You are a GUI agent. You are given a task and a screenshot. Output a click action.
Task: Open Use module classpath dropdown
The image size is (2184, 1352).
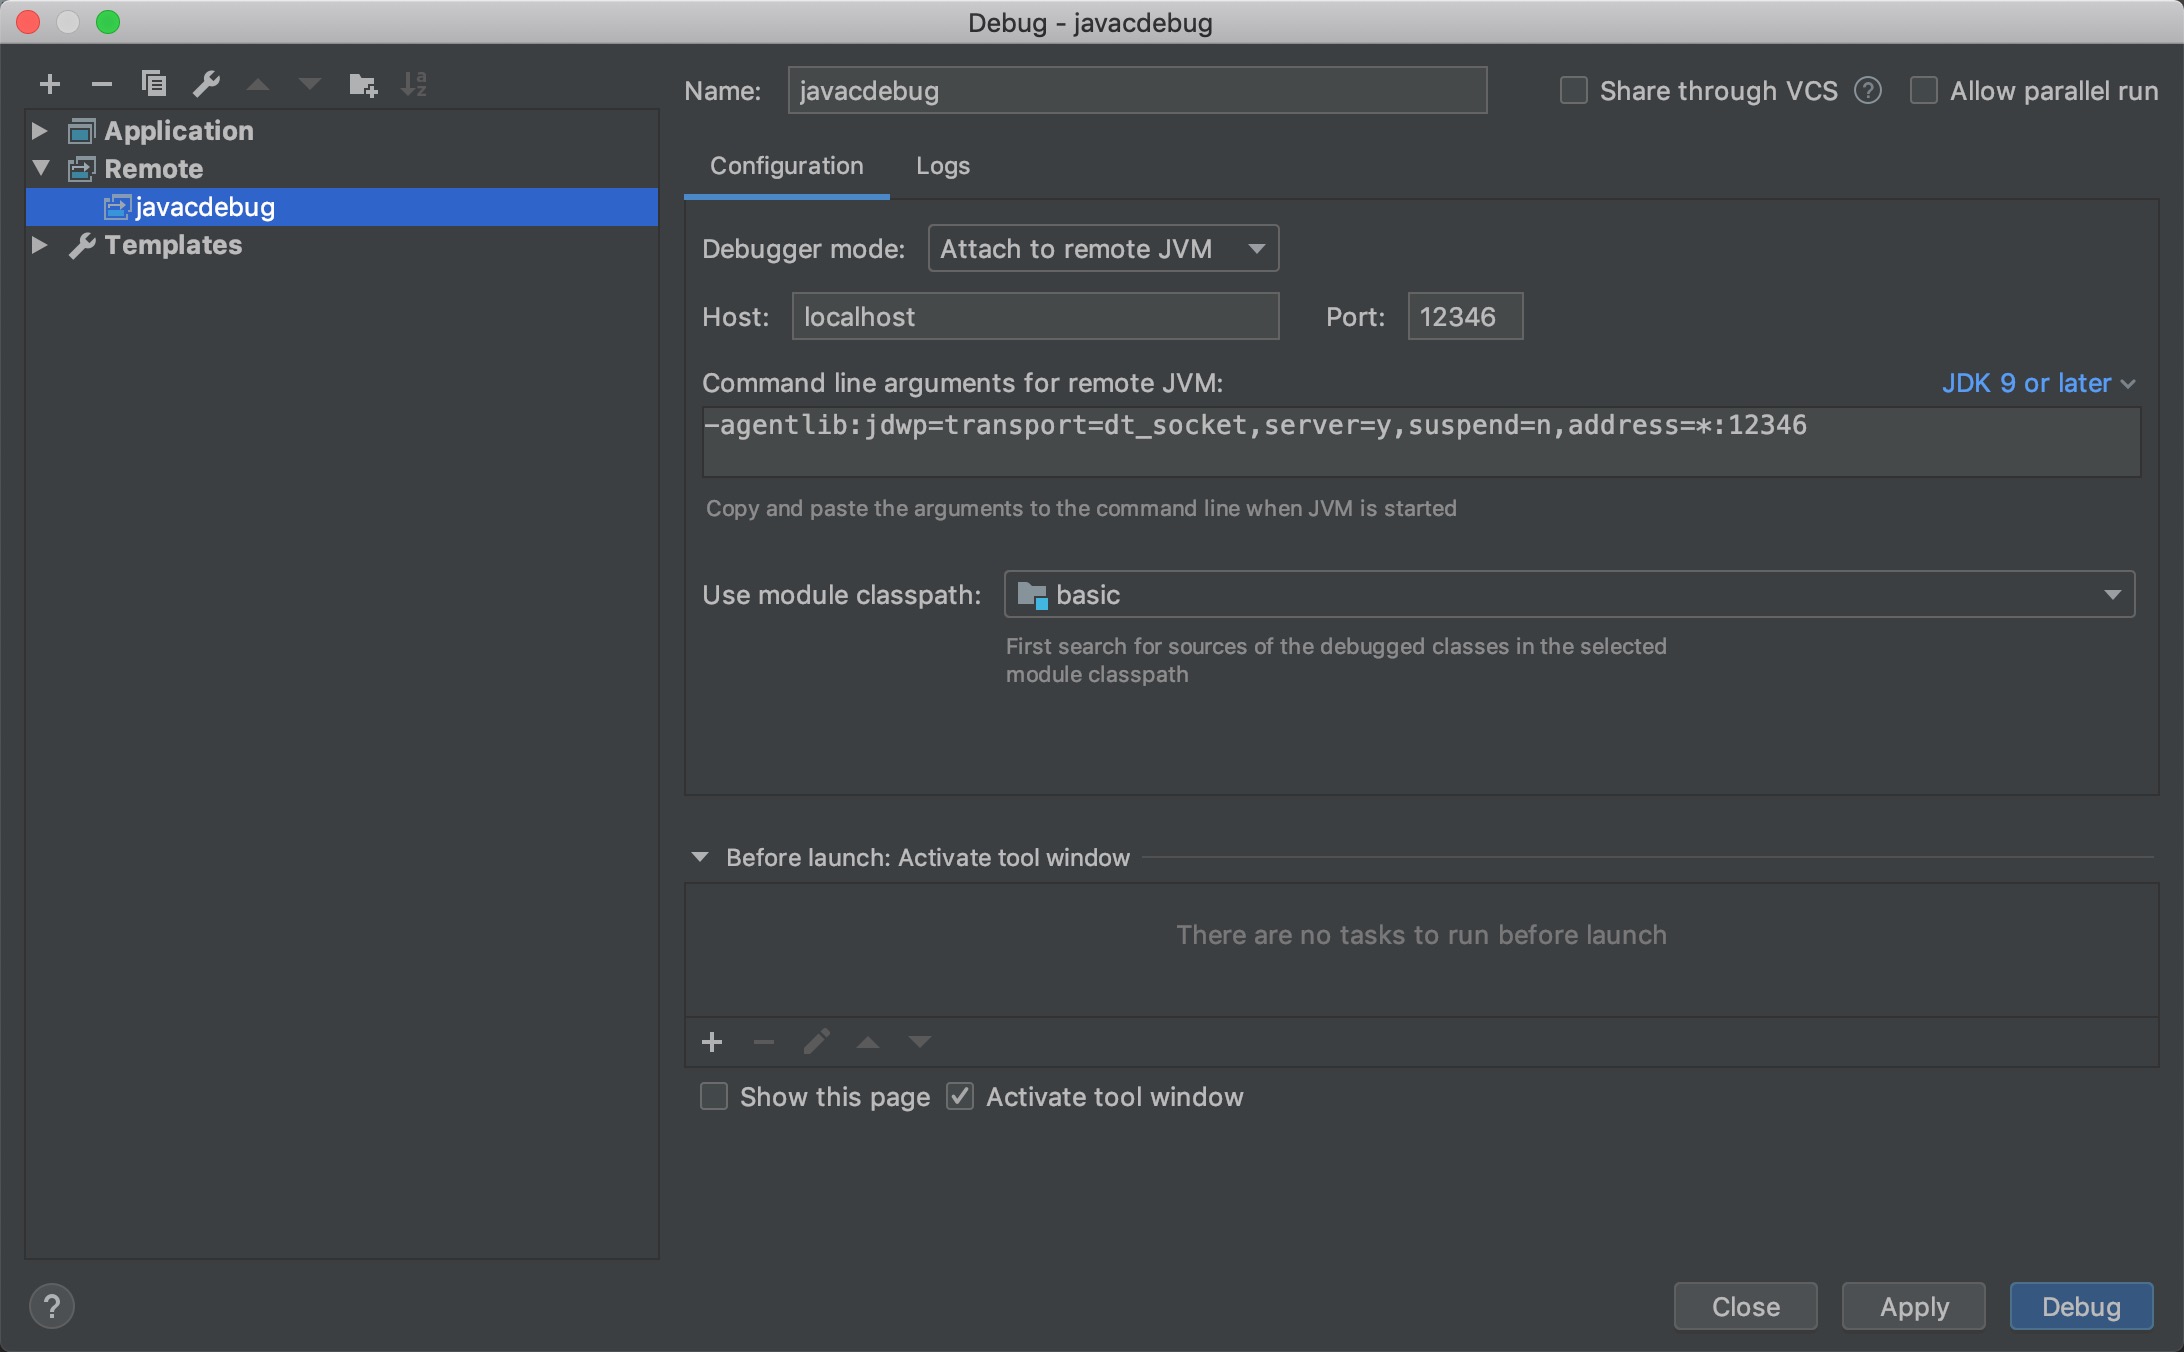pos(1569,595)
